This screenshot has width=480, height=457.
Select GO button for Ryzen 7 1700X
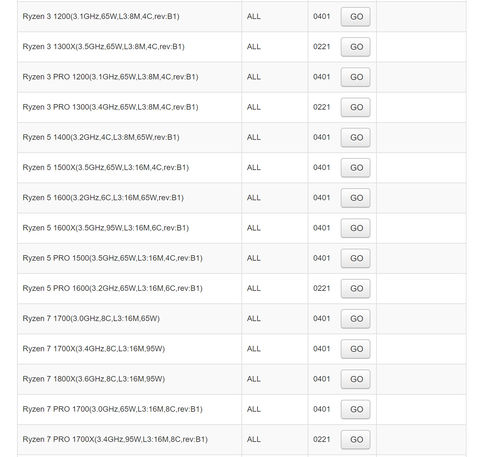[x=355, y=349]
